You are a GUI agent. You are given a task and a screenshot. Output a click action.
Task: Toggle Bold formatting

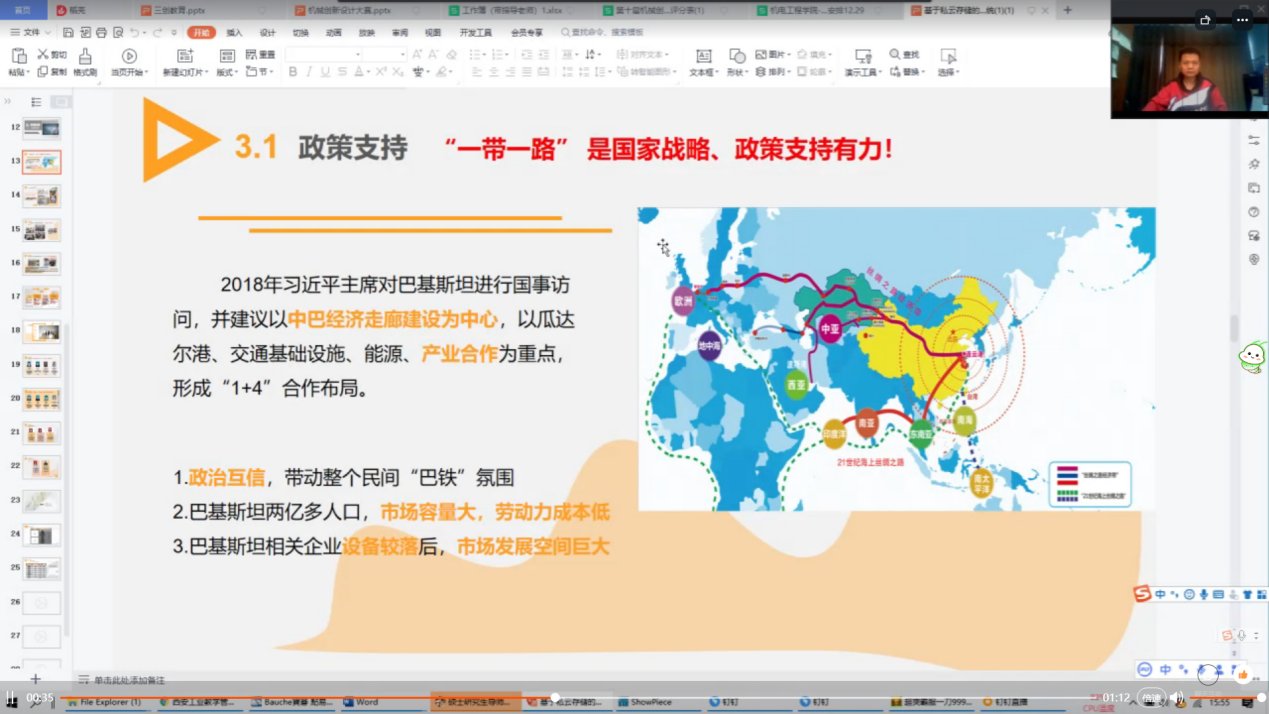pyautogui.click(x=293, y=72)
